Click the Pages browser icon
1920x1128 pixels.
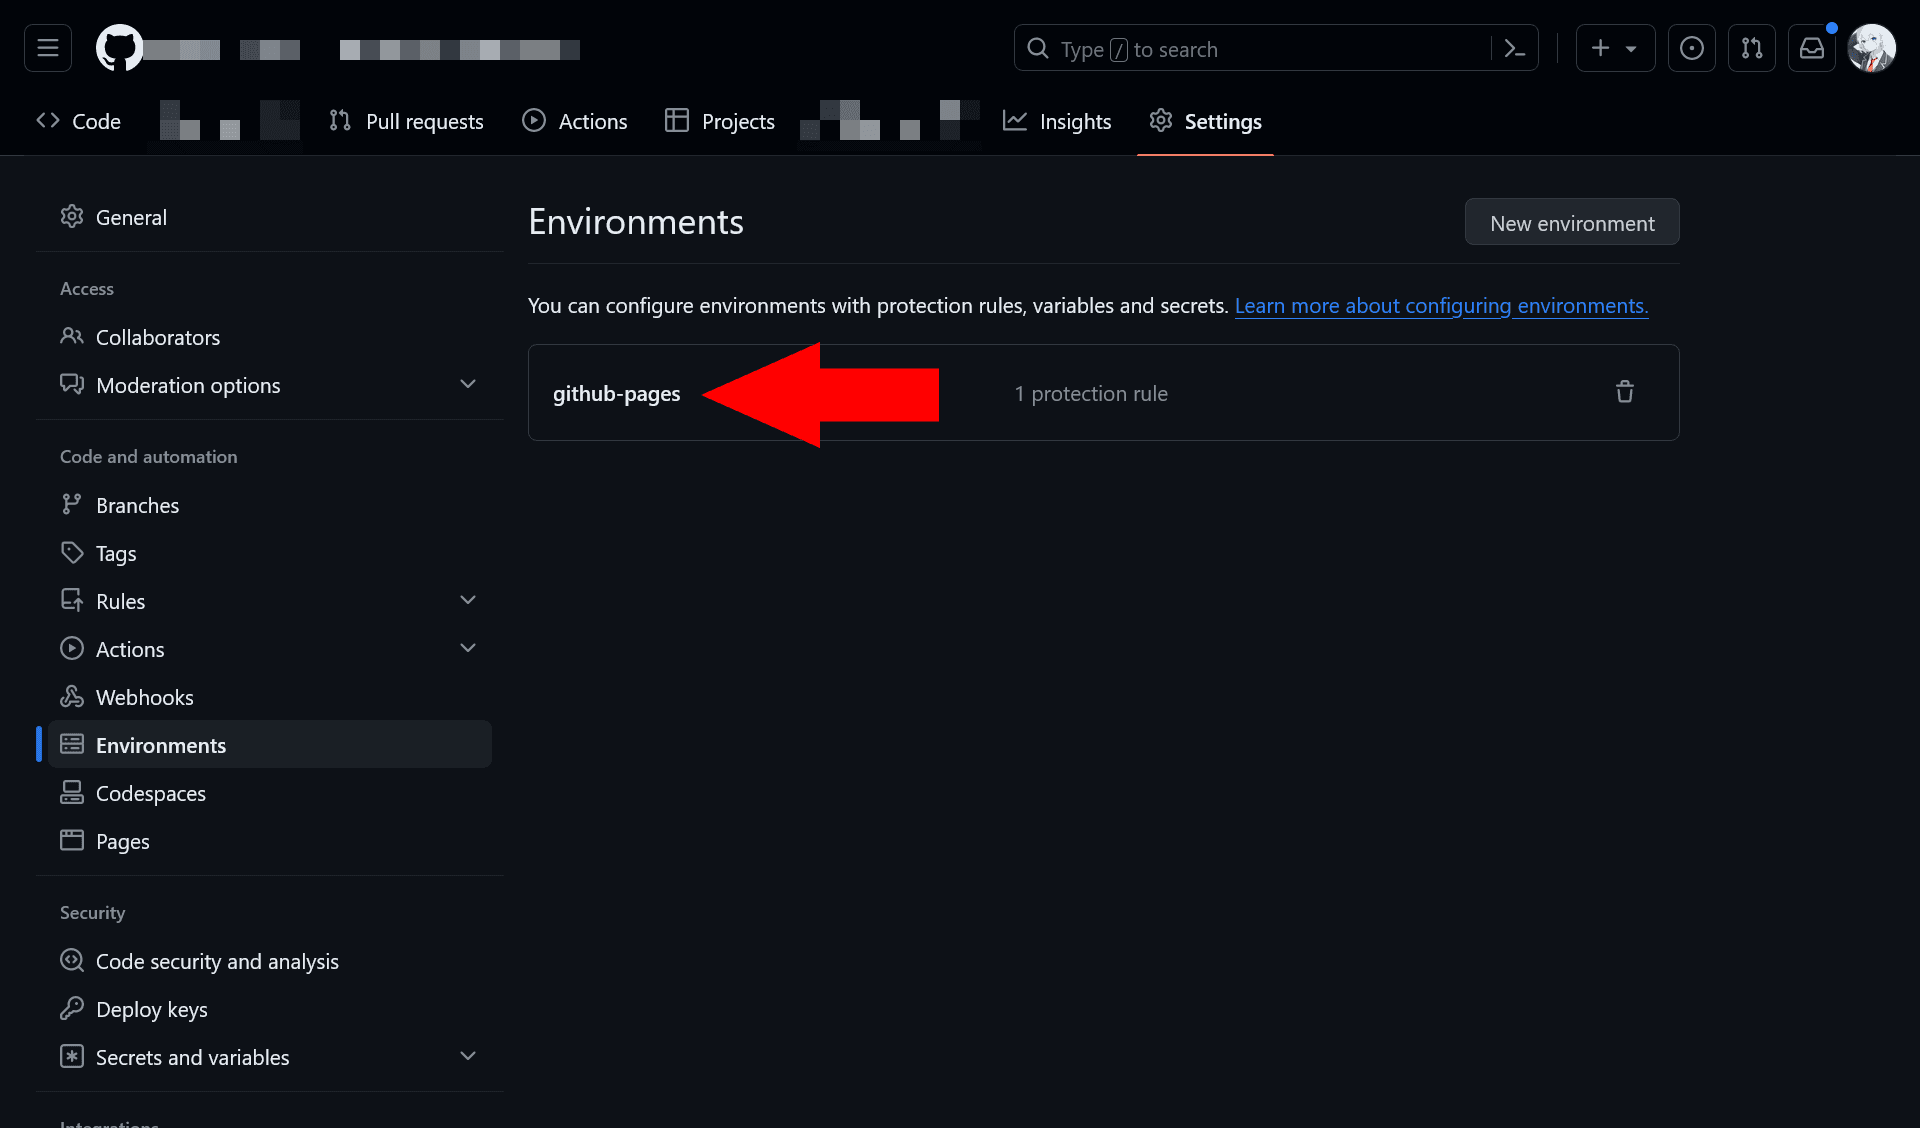72,840
